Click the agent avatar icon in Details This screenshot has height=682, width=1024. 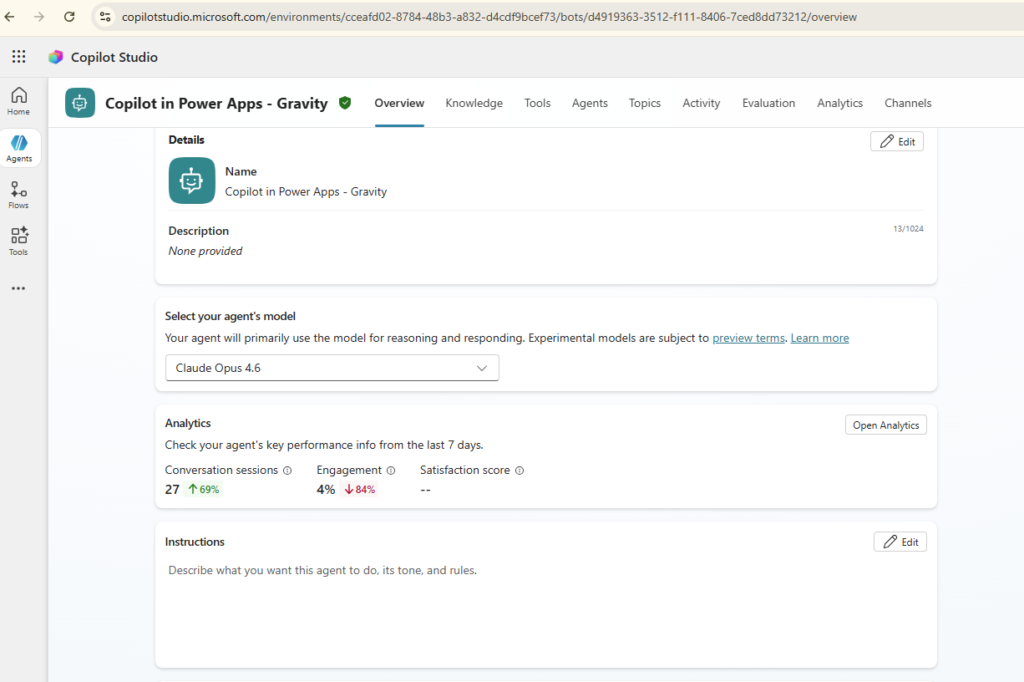[191, 180]
